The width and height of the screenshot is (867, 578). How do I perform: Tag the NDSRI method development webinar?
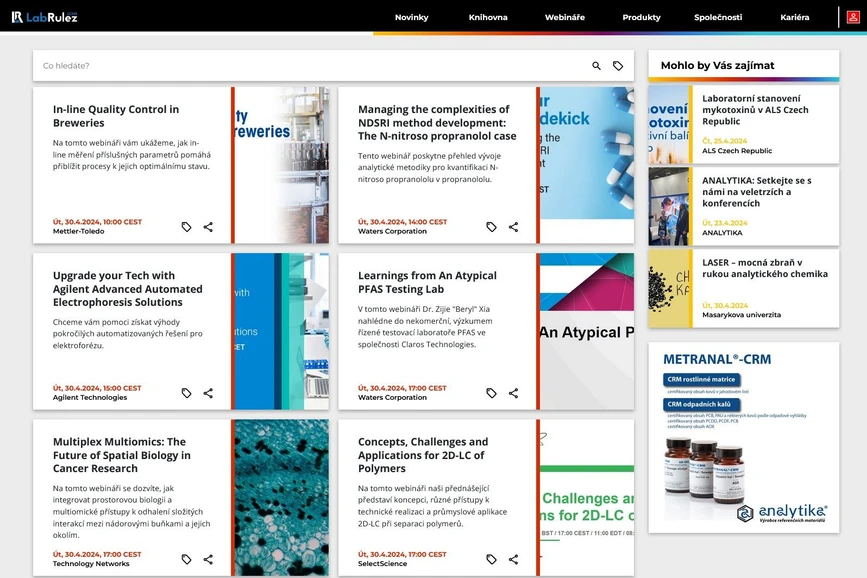click(x=491, y=227)
